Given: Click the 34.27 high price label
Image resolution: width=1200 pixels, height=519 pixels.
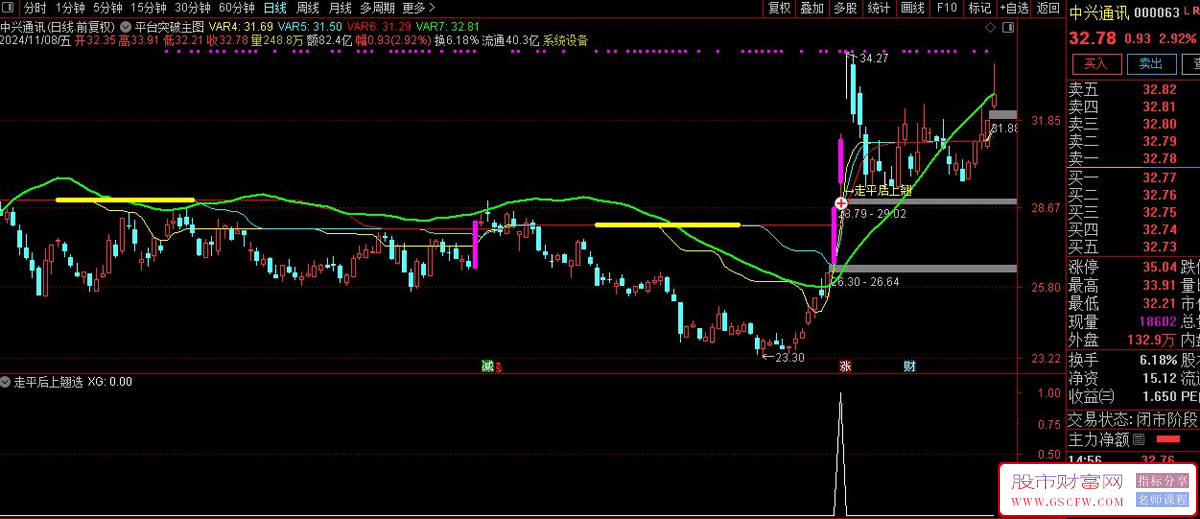Looking at the screenshot, I should 873,59.
